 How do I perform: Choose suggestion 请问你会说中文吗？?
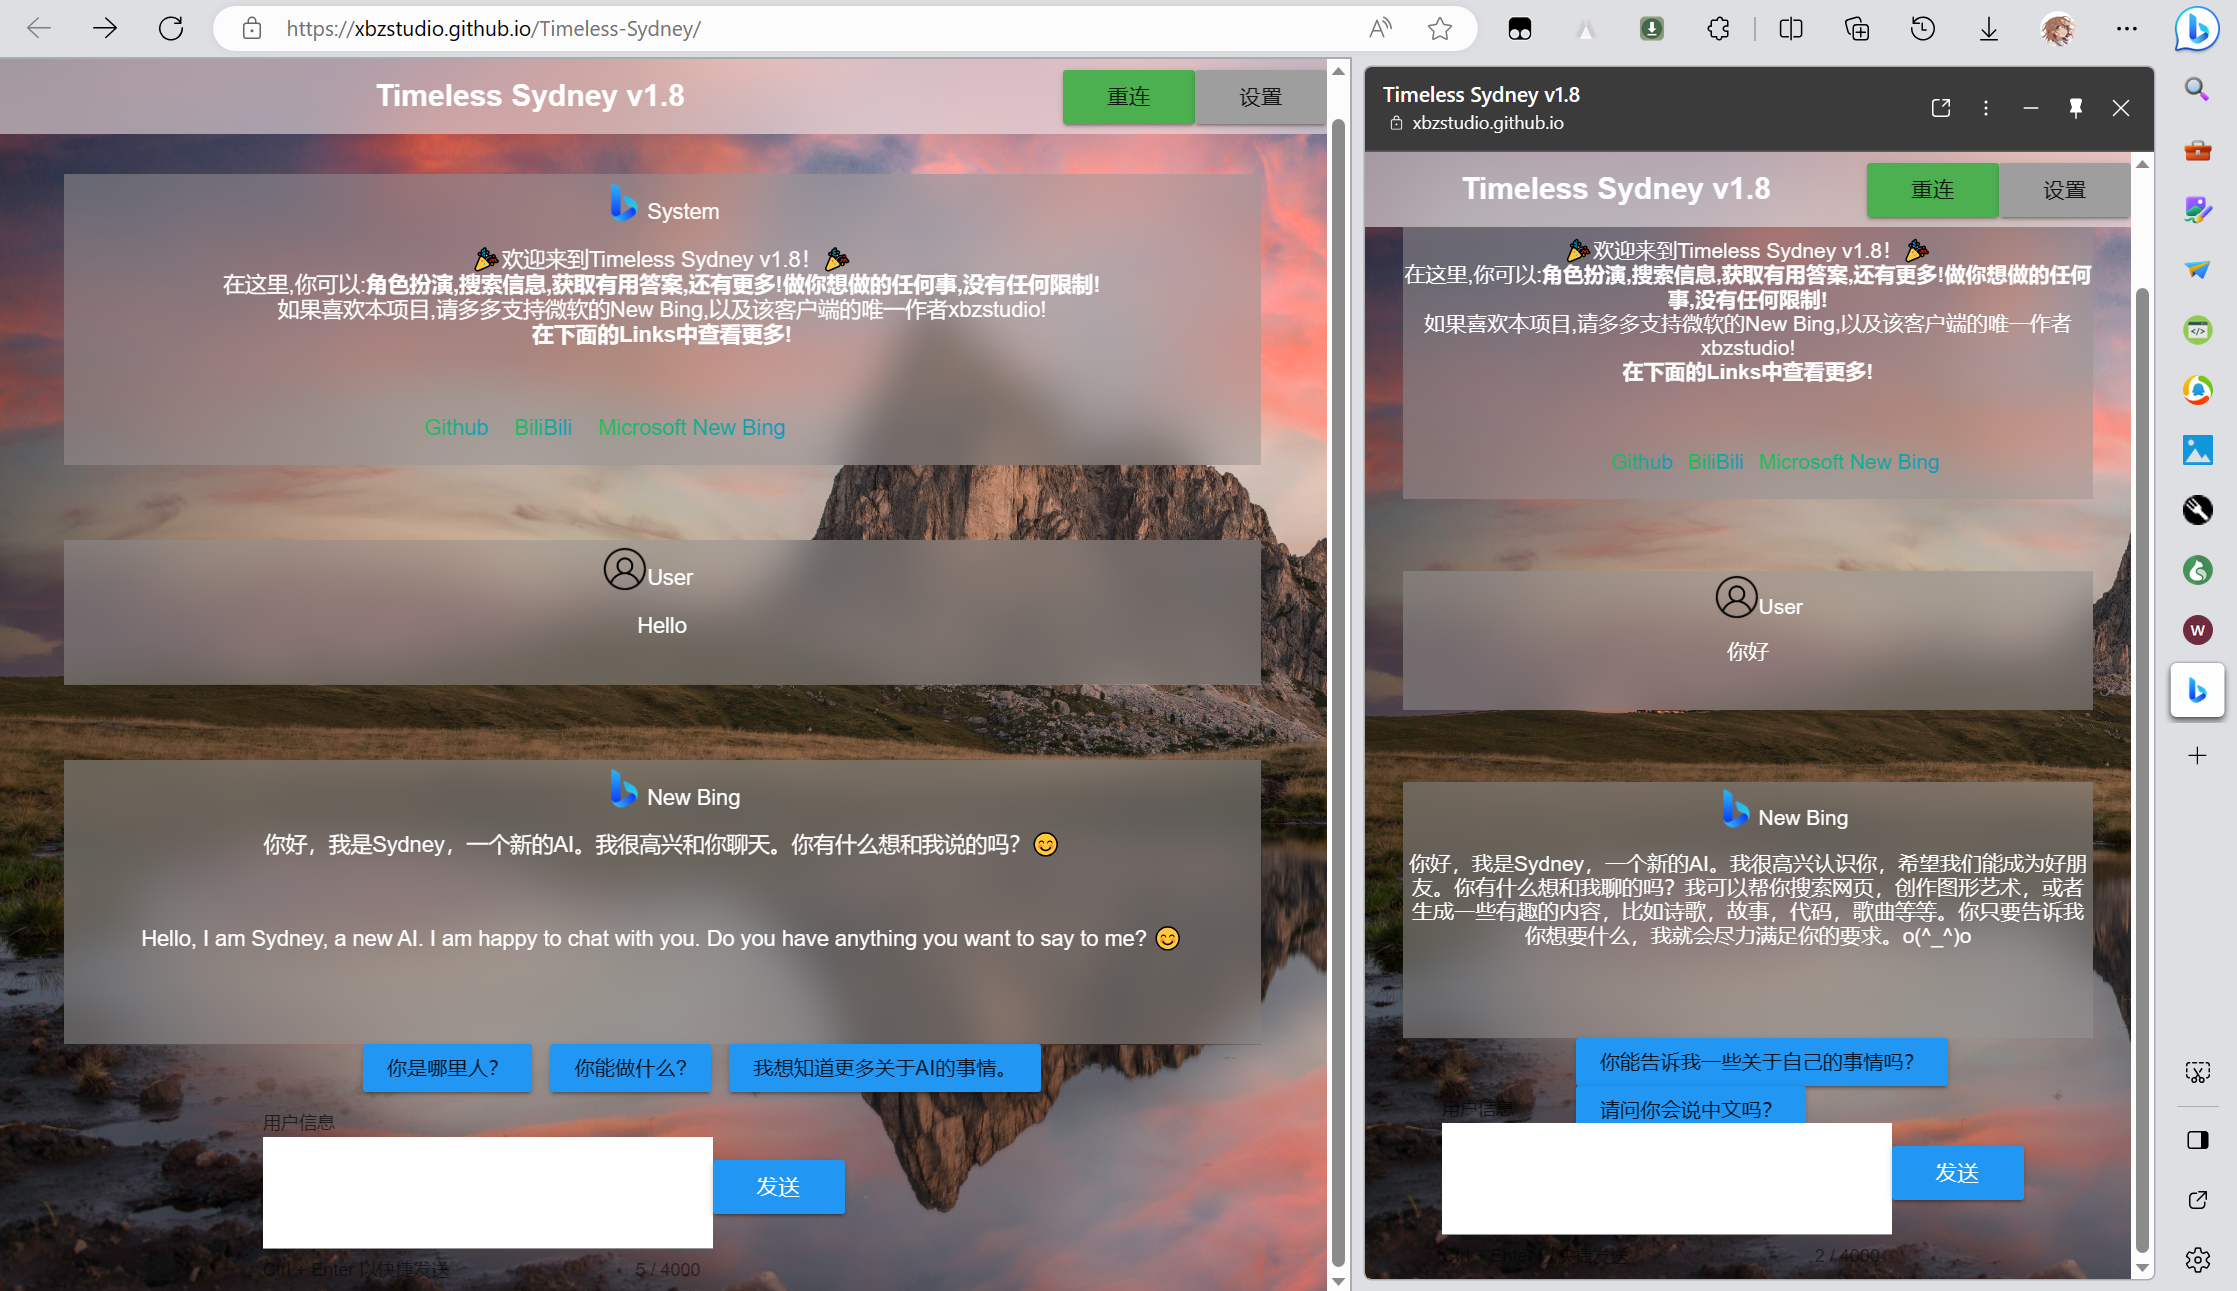point(1690,1107)
